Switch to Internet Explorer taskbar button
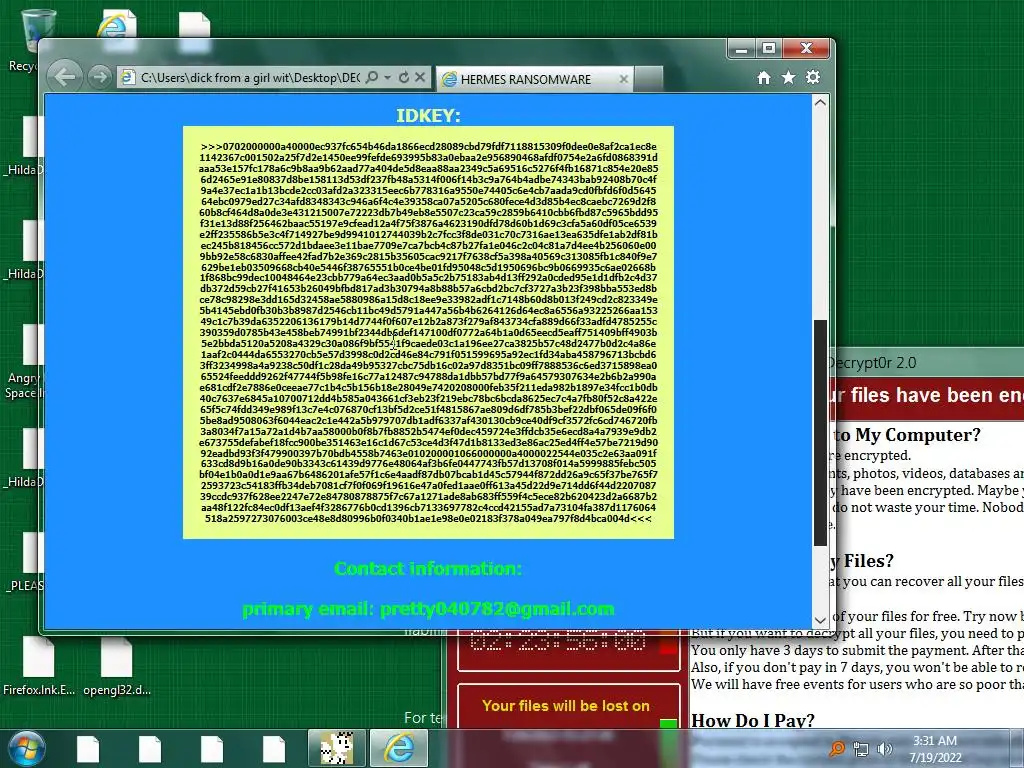1024x768 pixels. [x=399, y=748]
